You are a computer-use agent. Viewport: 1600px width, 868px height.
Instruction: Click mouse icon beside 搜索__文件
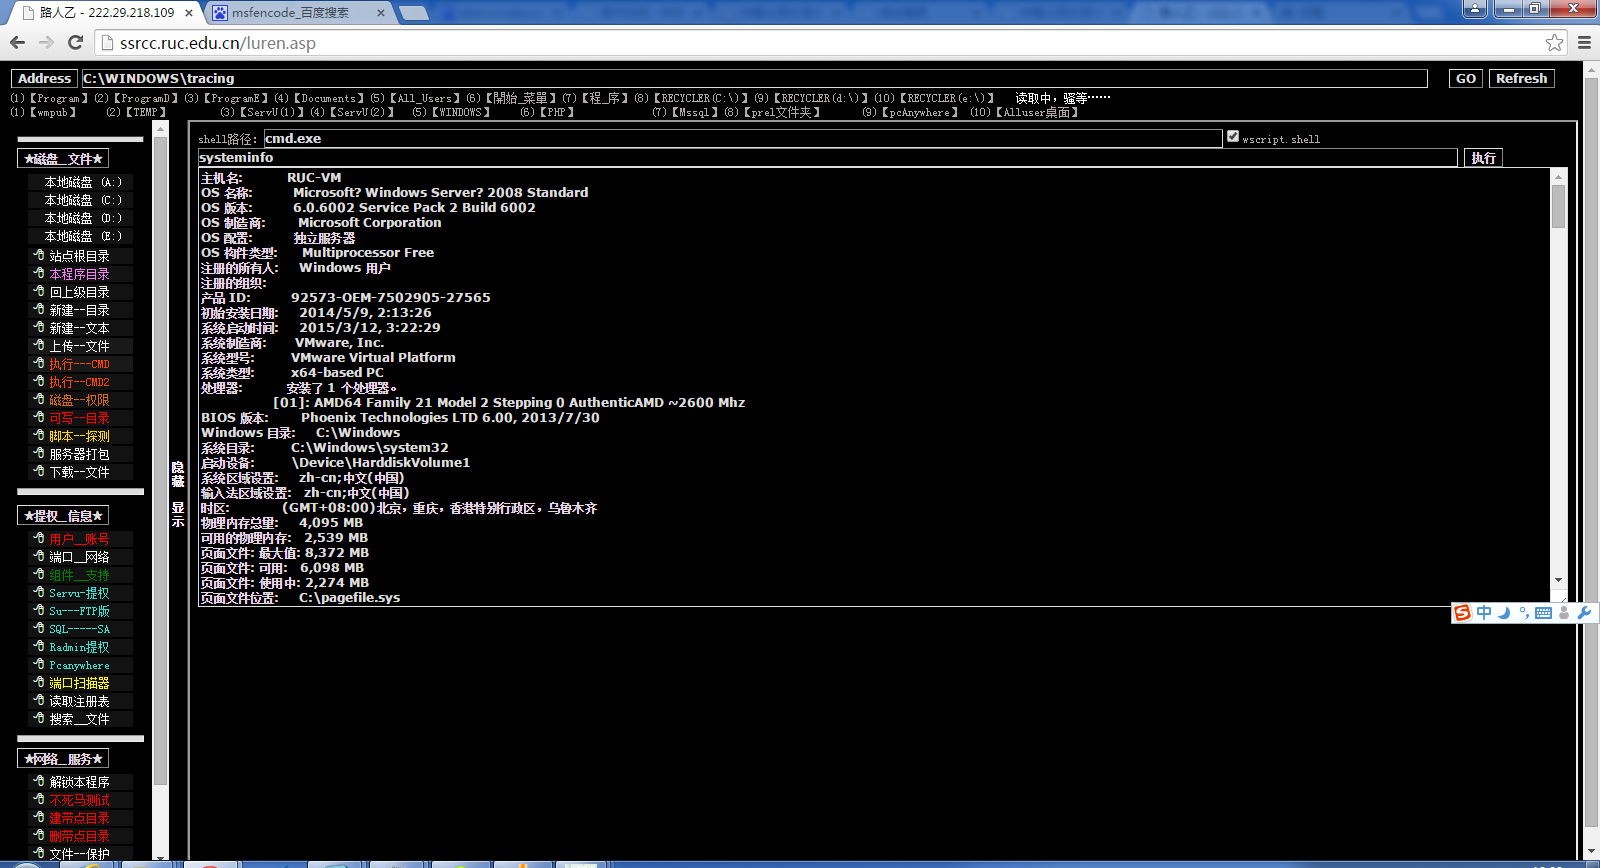[39, 719]
